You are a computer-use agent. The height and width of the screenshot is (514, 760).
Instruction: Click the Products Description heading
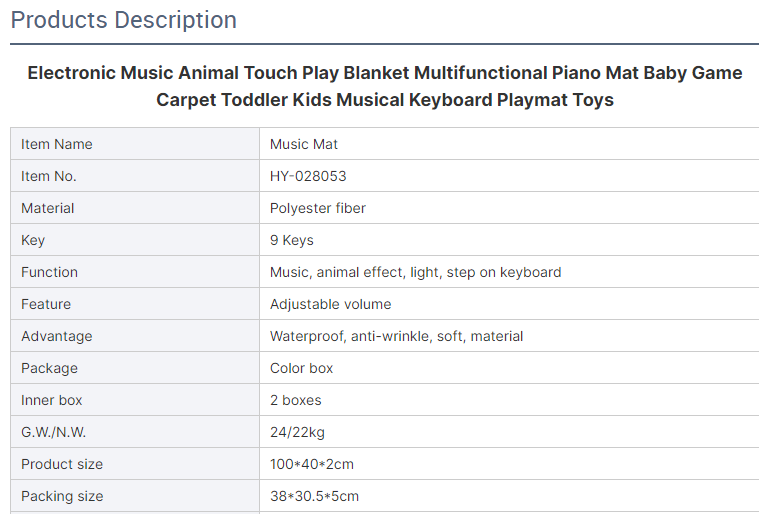pos(124,20)
